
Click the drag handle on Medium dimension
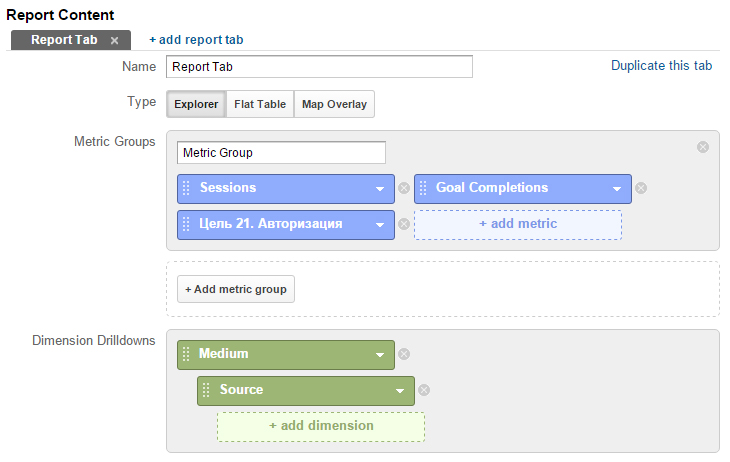click(186, 354)
